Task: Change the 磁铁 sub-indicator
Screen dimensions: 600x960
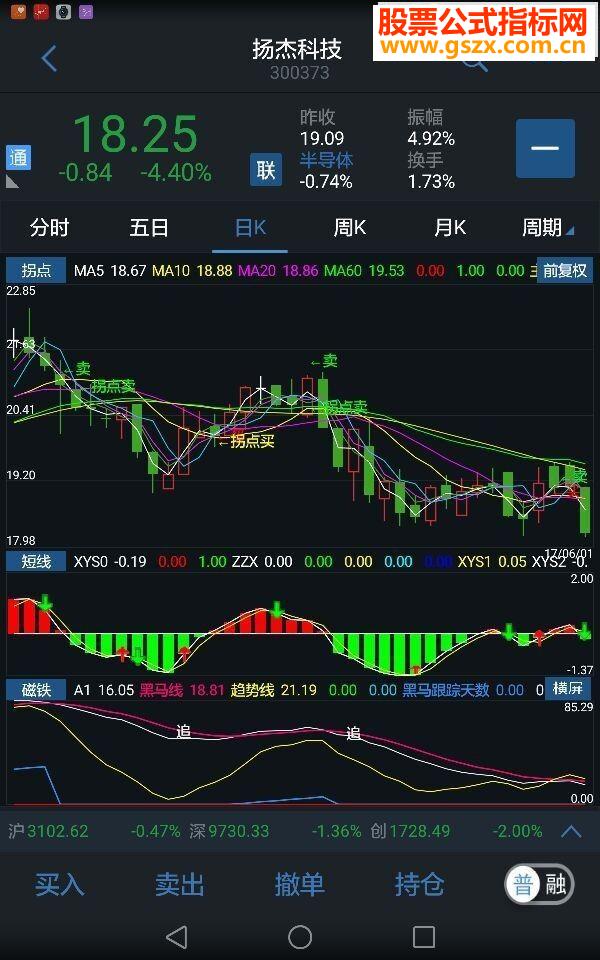Action: 36,690
